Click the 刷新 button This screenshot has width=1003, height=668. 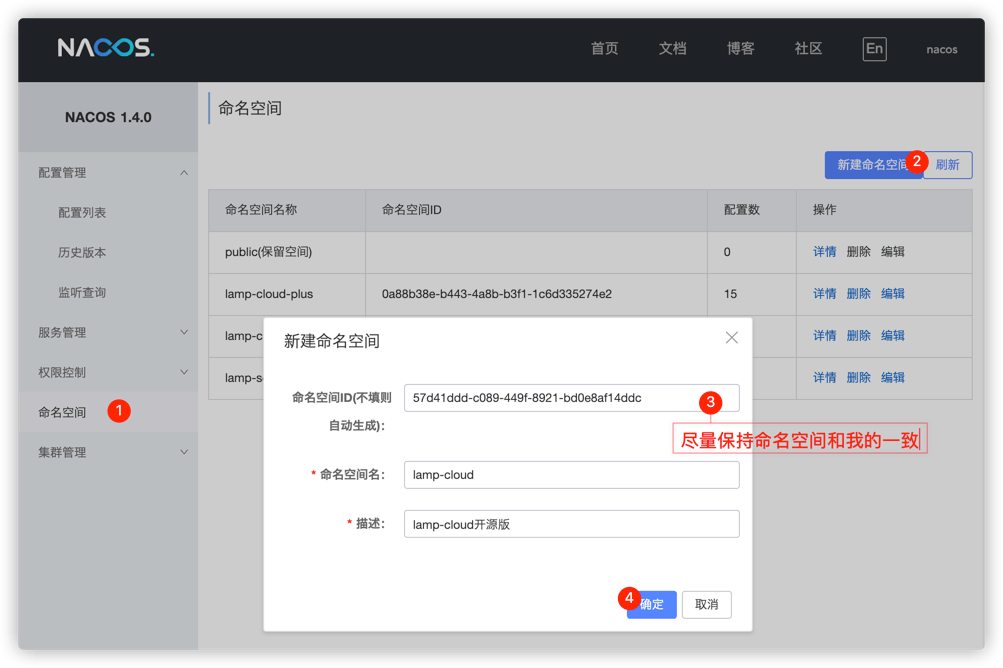tap(948, 165)
